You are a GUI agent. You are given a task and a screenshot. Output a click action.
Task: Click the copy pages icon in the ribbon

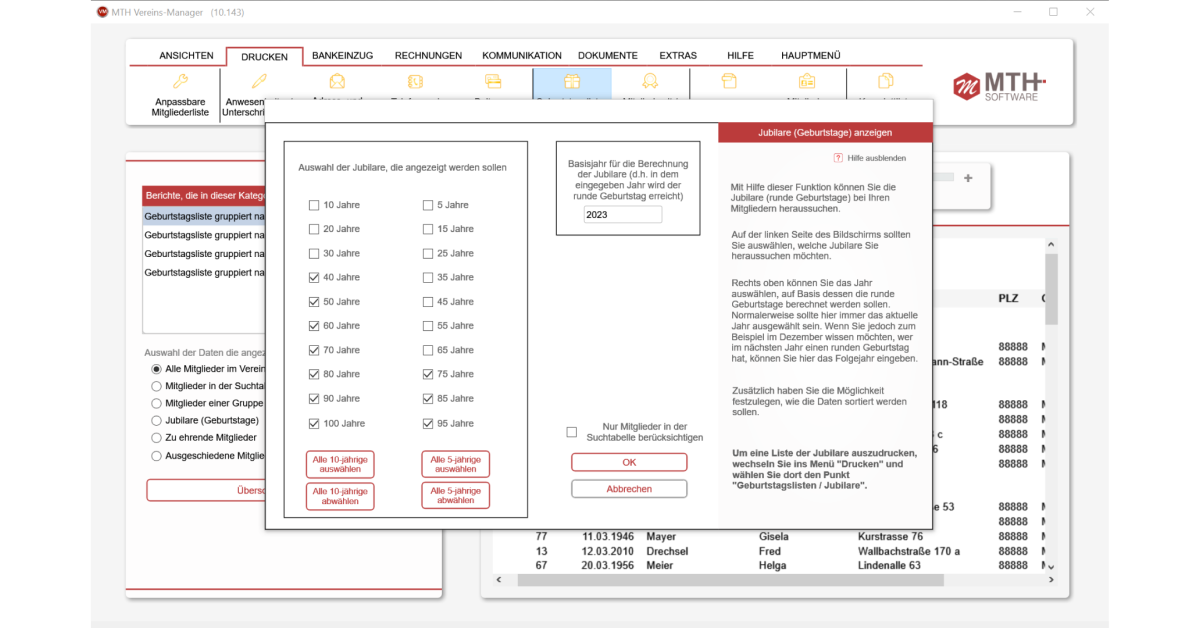[x=885, y=81]
